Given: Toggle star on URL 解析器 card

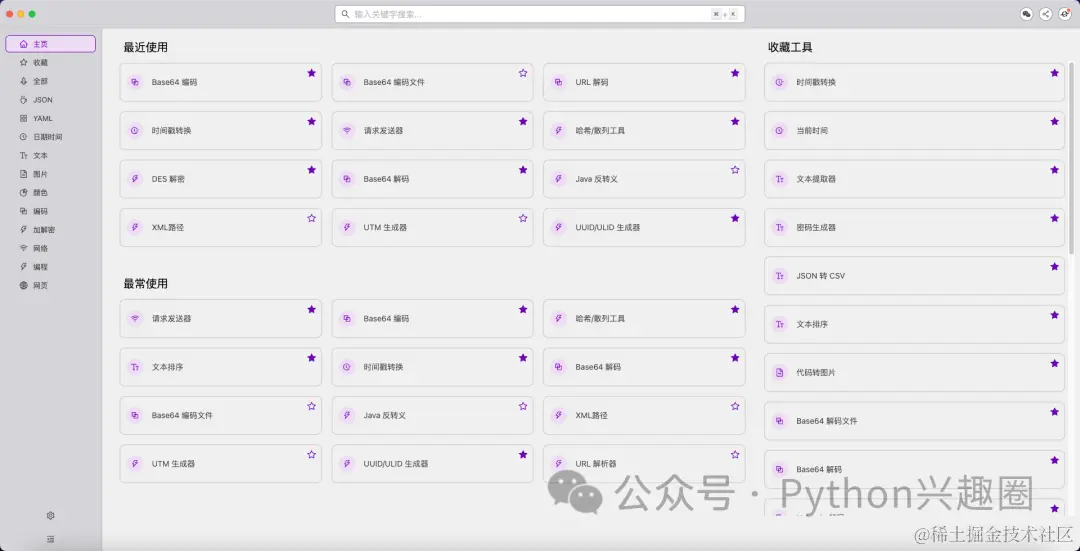Looking at the screenshot, I should [735, 455].
